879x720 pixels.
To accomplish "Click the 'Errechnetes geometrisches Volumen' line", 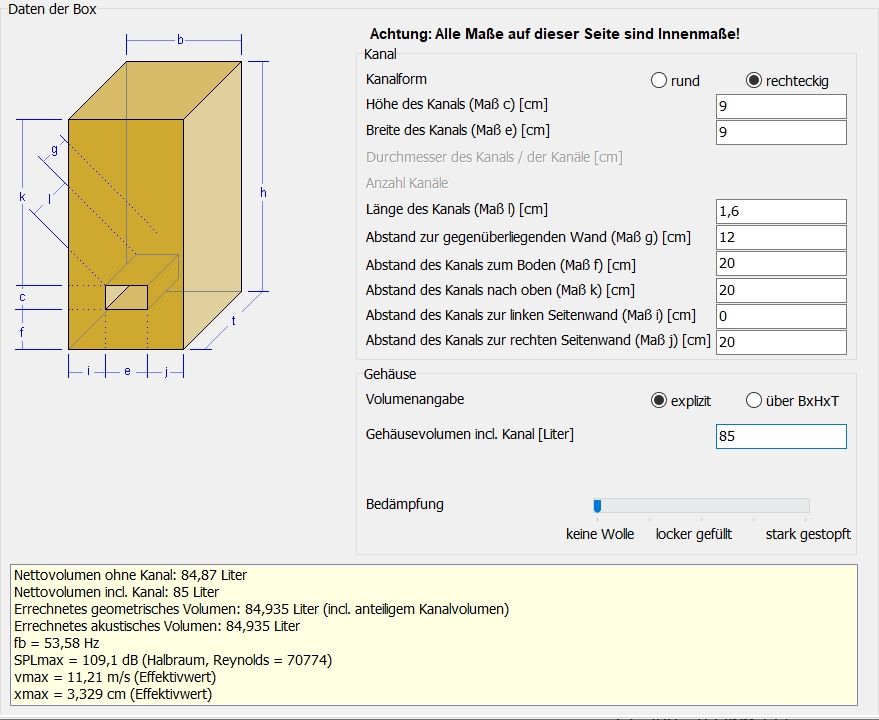I will point(261,609).
